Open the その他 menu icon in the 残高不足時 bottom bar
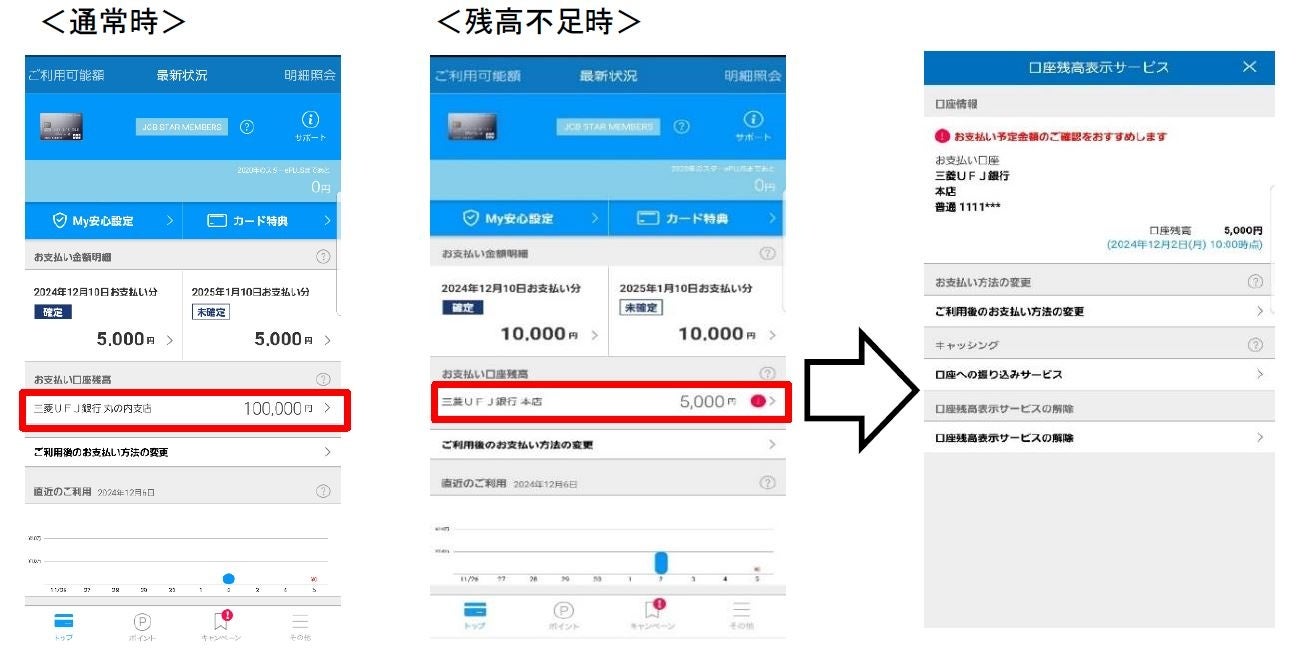Image resolution: width=1303 pixels, height=656 pixels. coord(742,611)
